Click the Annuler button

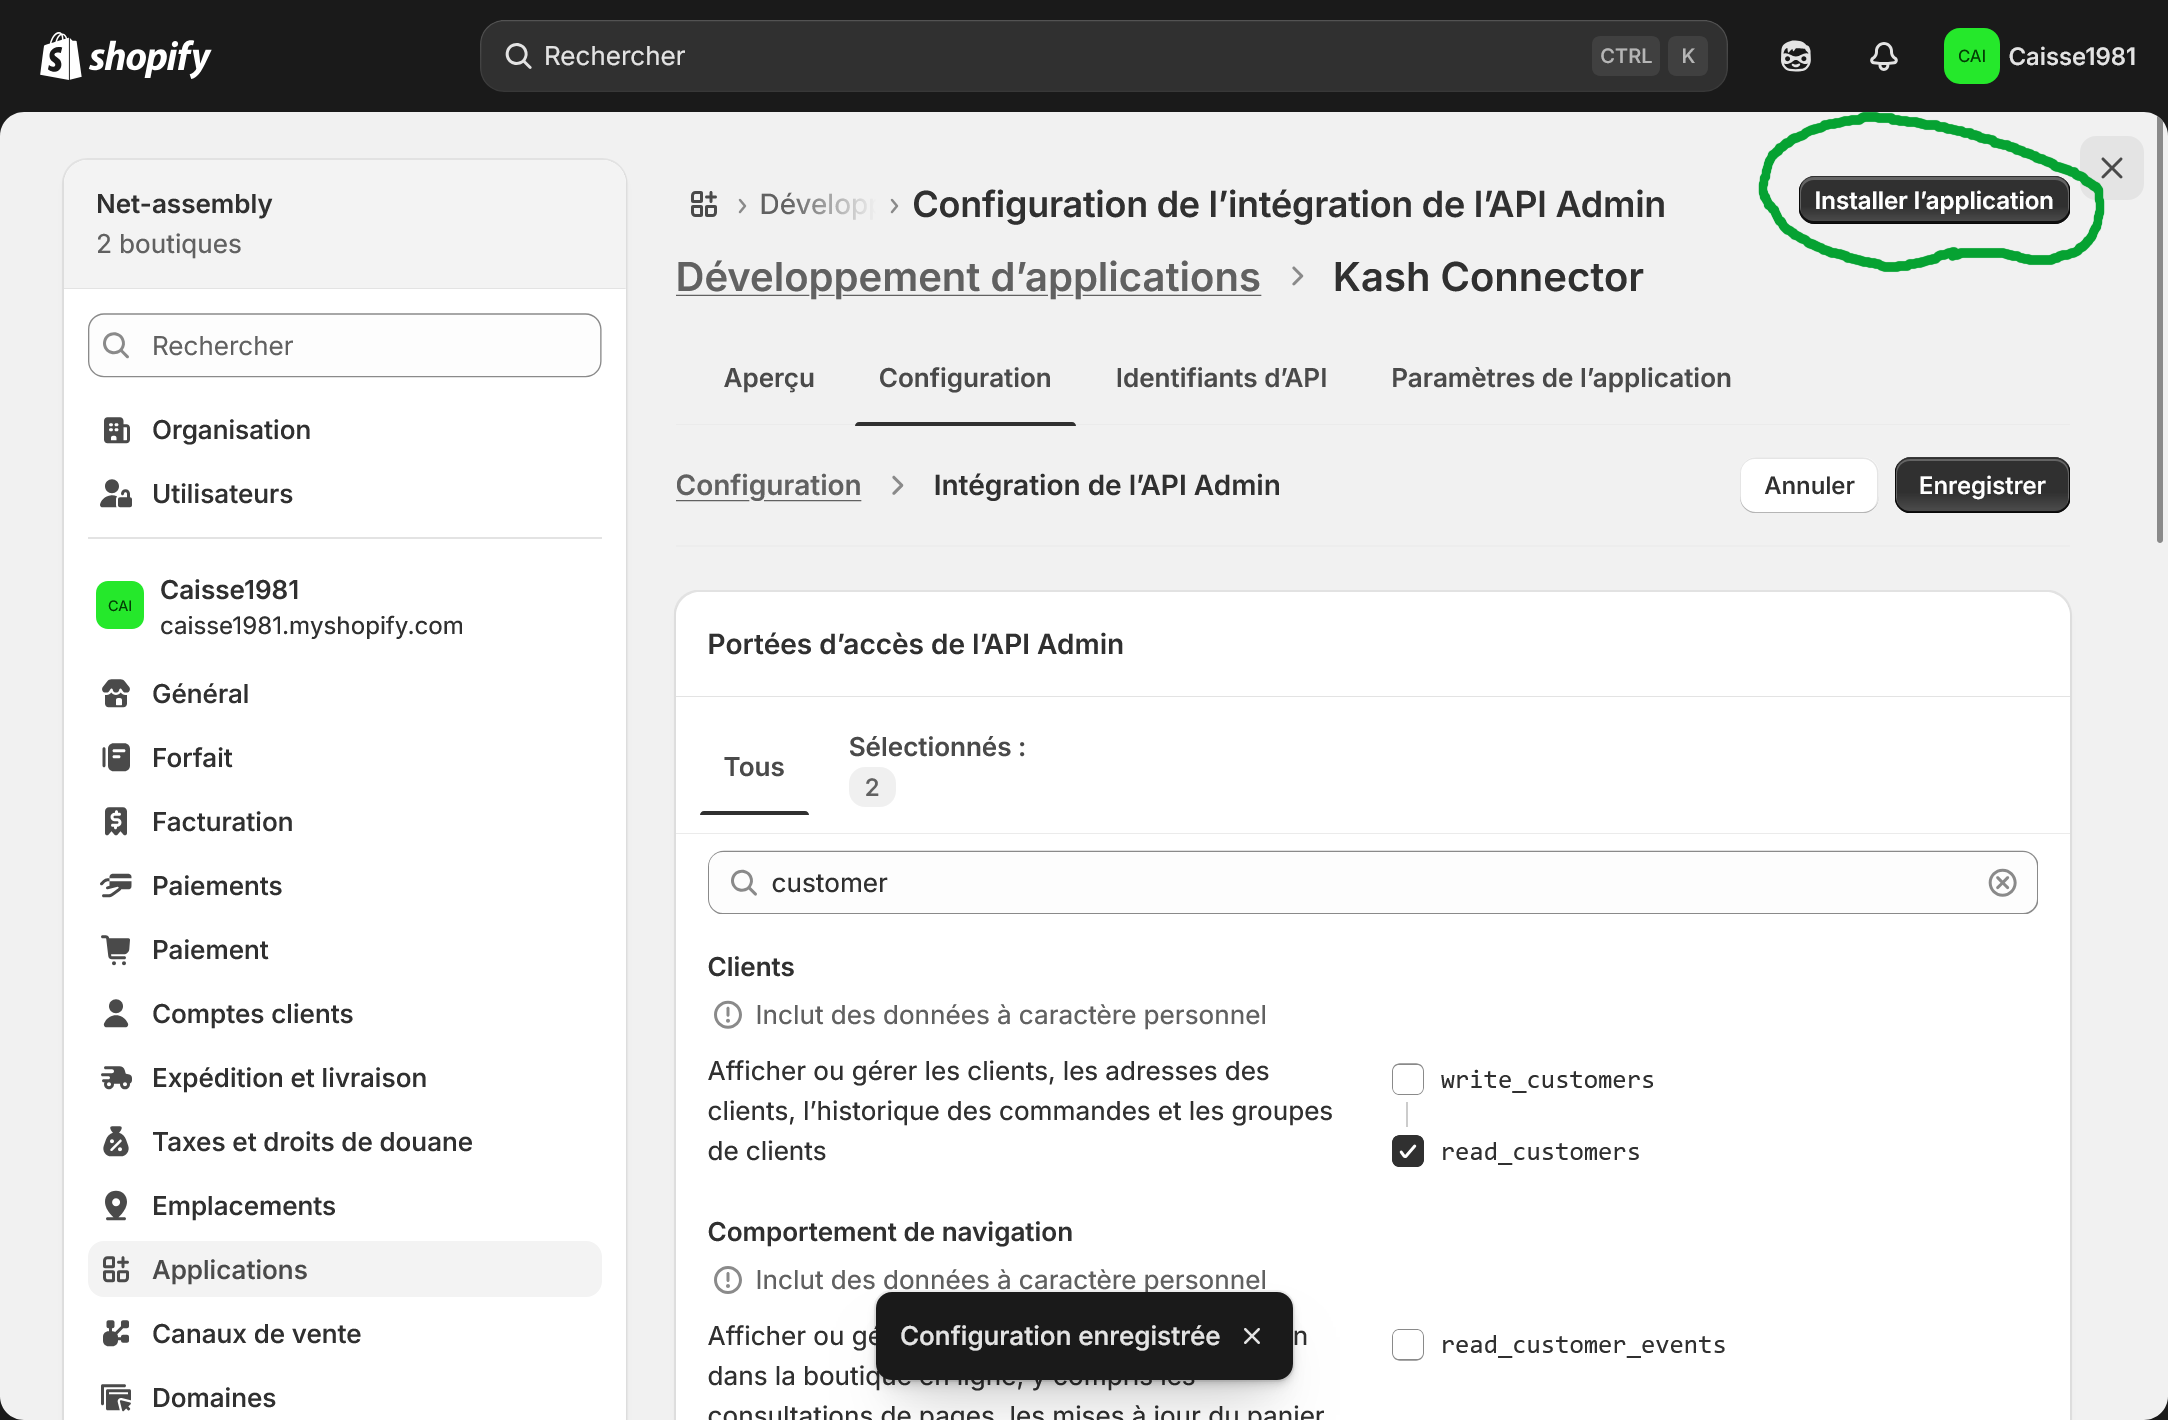1808,485
